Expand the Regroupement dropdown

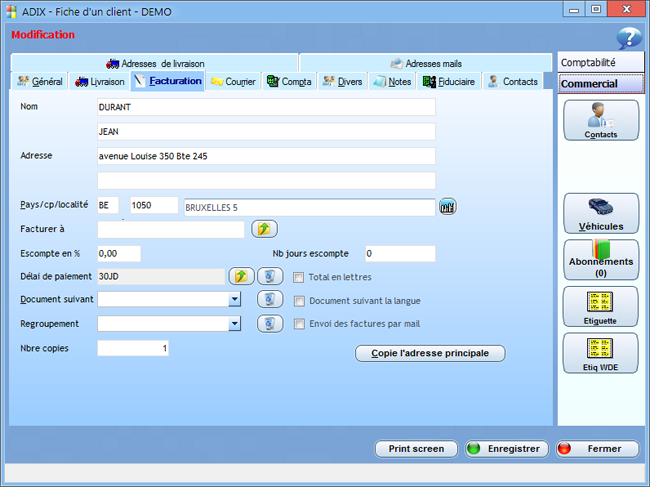235,323
